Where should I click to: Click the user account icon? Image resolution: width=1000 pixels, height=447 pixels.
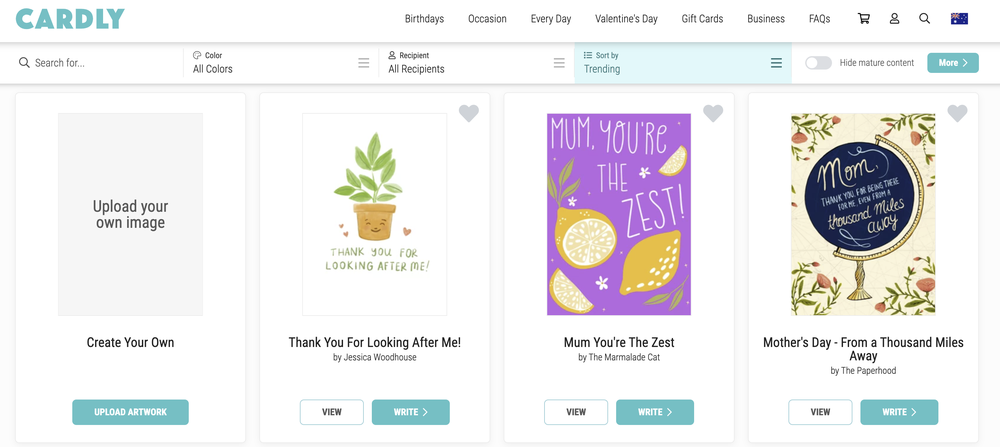895,18
